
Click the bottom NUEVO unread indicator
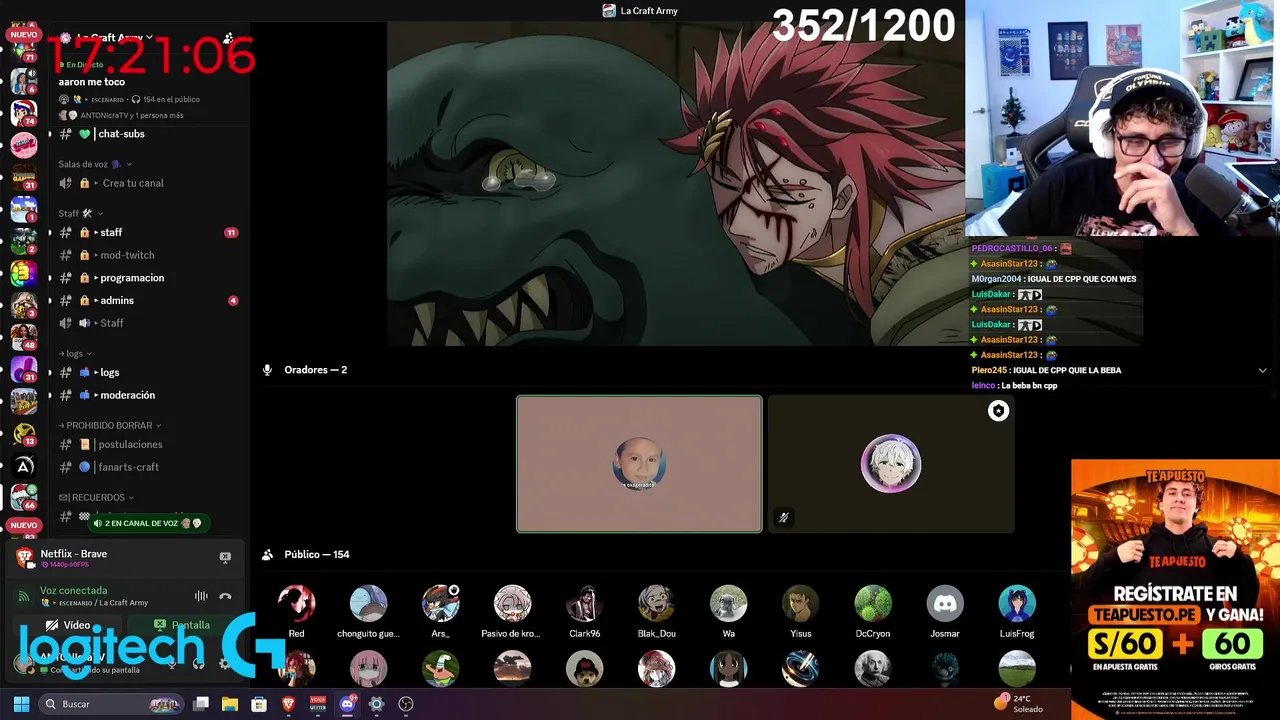point(23,525)
